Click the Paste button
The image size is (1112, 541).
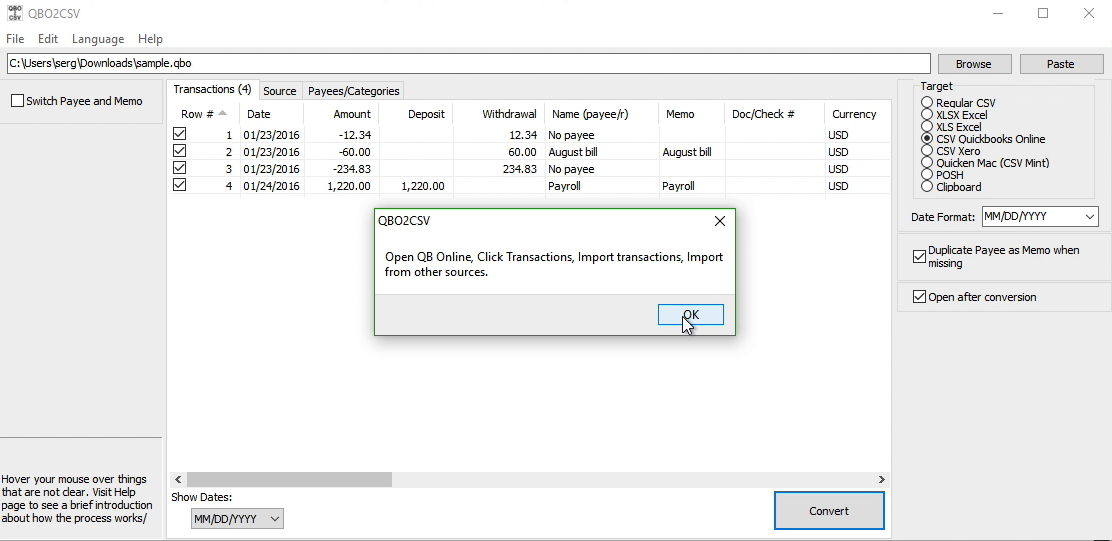pyautogui.click(x=1060, y=64)
